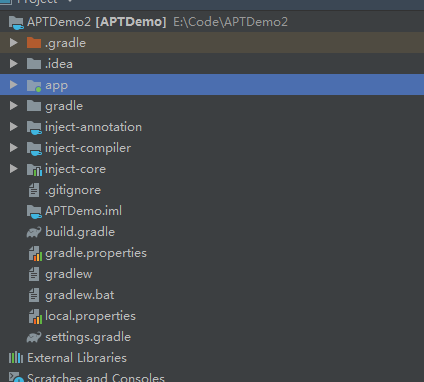Click the External Libraries bars icon
424x382 pixels.
tap(16, 358)
